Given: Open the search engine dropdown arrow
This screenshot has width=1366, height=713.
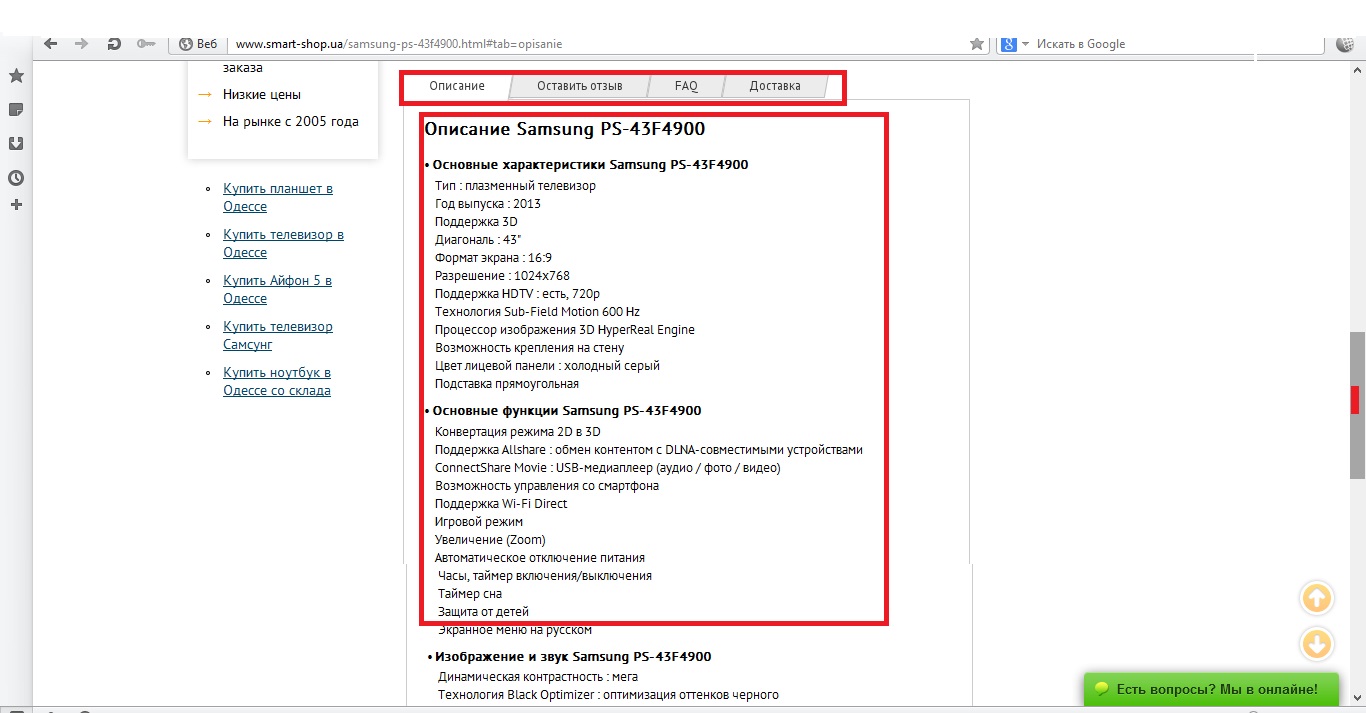Looking at the screenshot, I should [x=1025, y=45].
